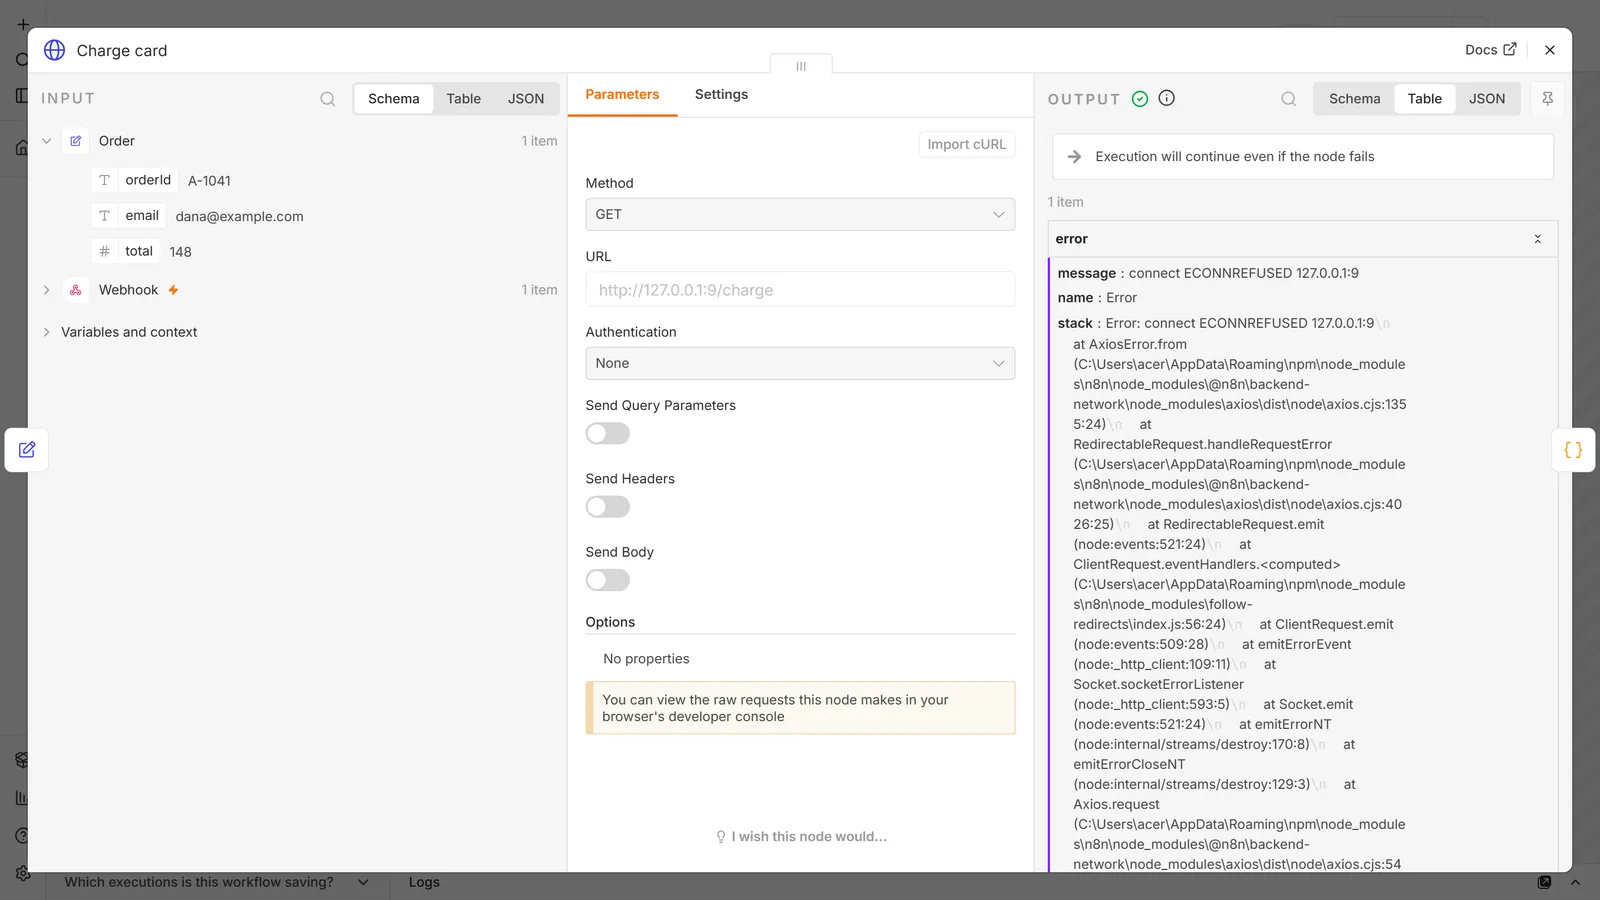Switch to the Settings tab
Viewport: 1600px width, 900px height.
(x=721, y=94)
